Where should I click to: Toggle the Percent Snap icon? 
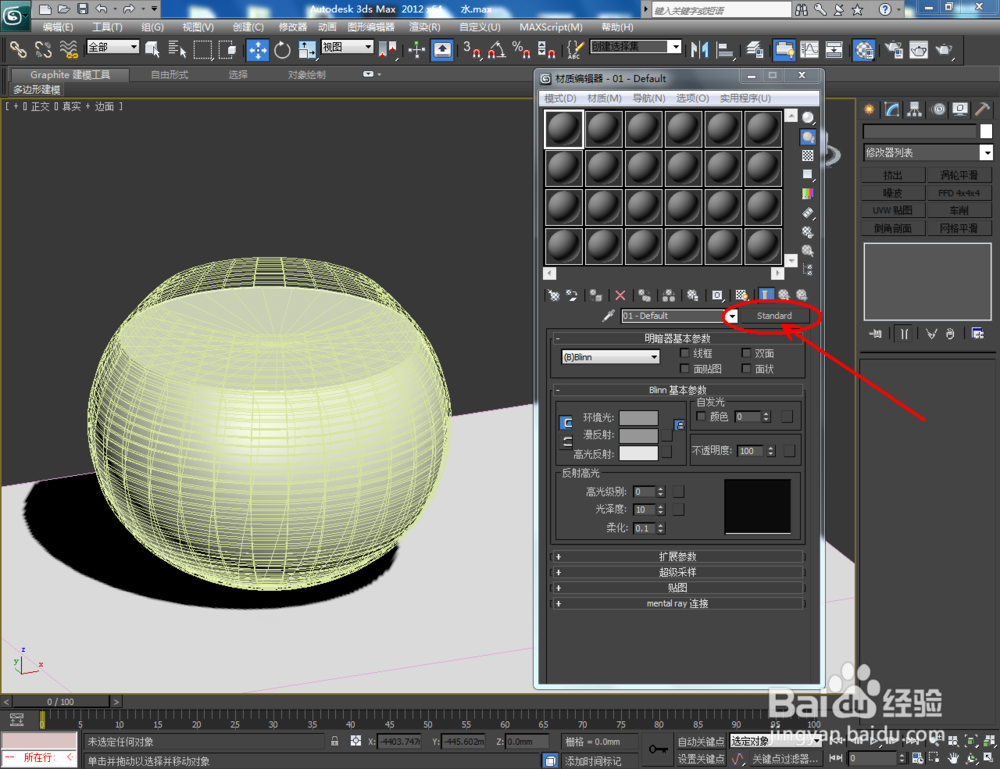click(521, 50)
